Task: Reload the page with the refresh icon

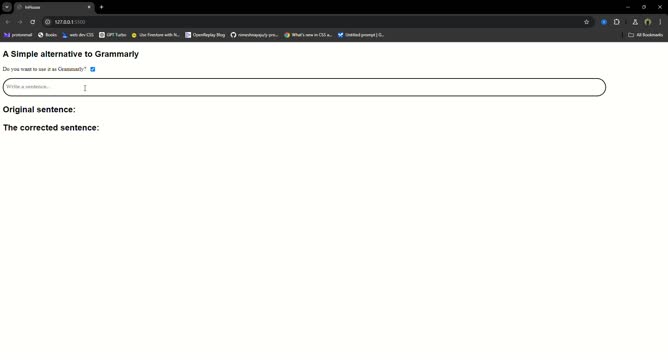Action: pos(32,22)
